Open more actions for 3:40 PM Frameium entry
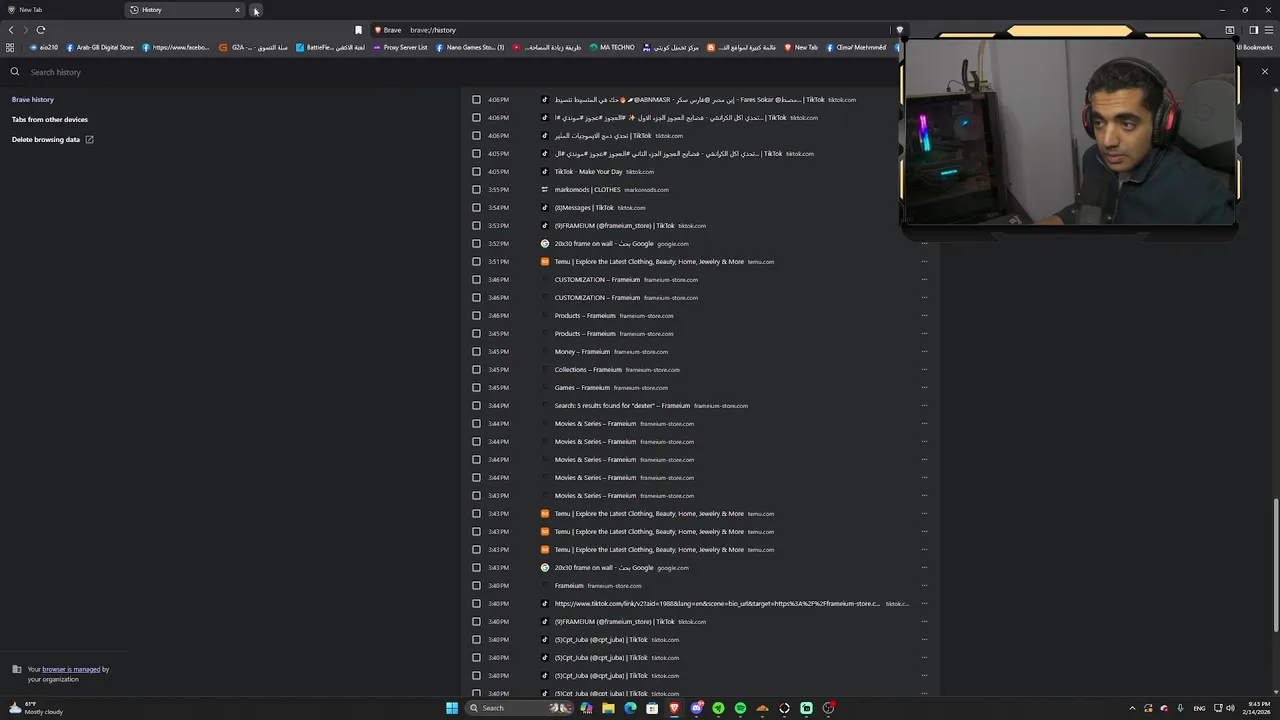Image resolution: width=1280 pixels, height=720 pixels. pos(924,586)
